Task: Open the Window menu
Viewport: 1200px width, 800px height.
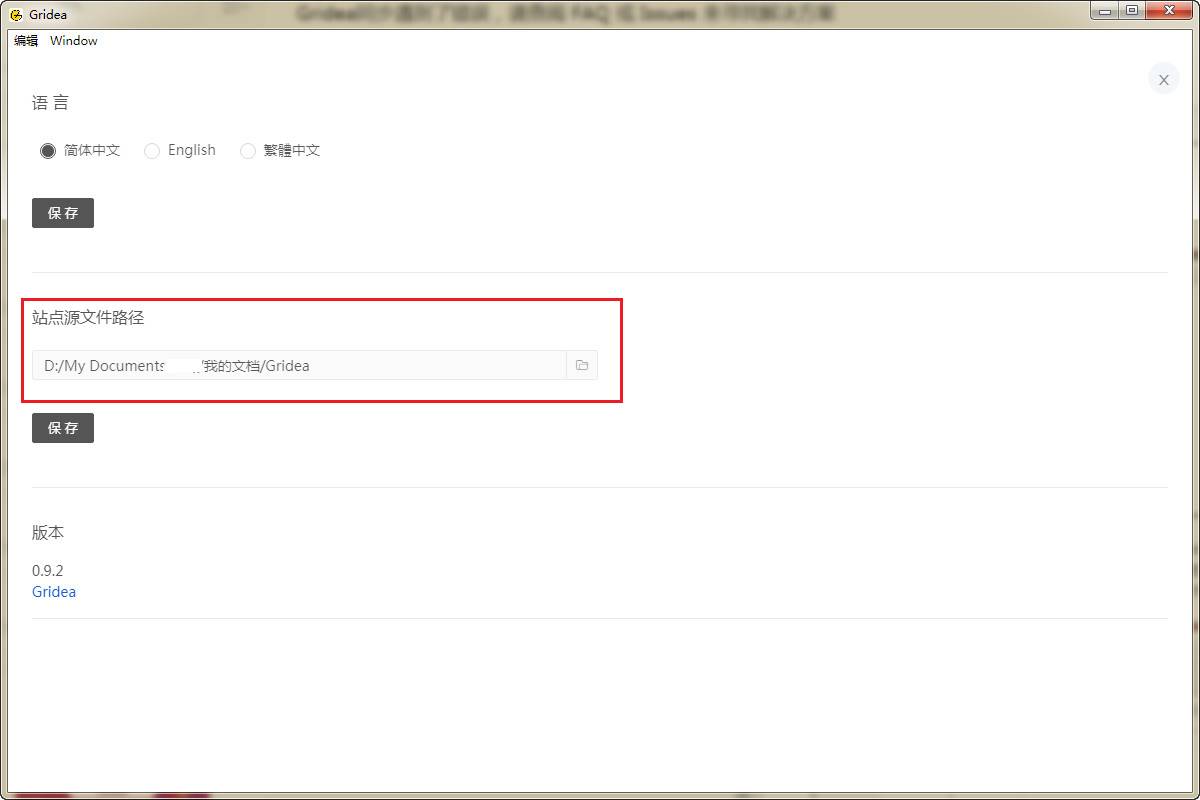Action: [74, 41]
